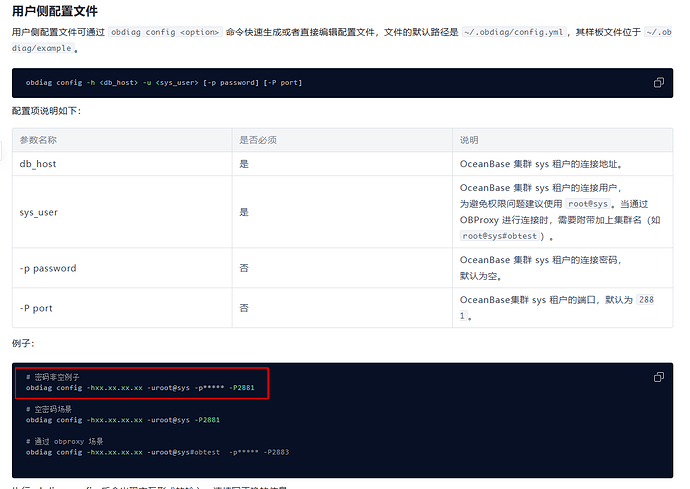
Task: Click the table header 参数名称
Action: pyautogui.click(x=38, y=140)
